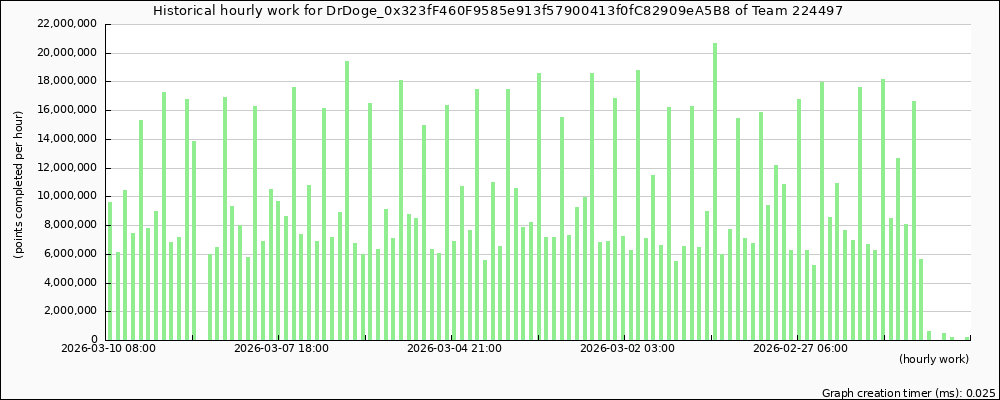This screenshot has height=400, width=1000.
Task: Click the 2026-03-10 08:00 x-axis label
Action: point(106,348)
